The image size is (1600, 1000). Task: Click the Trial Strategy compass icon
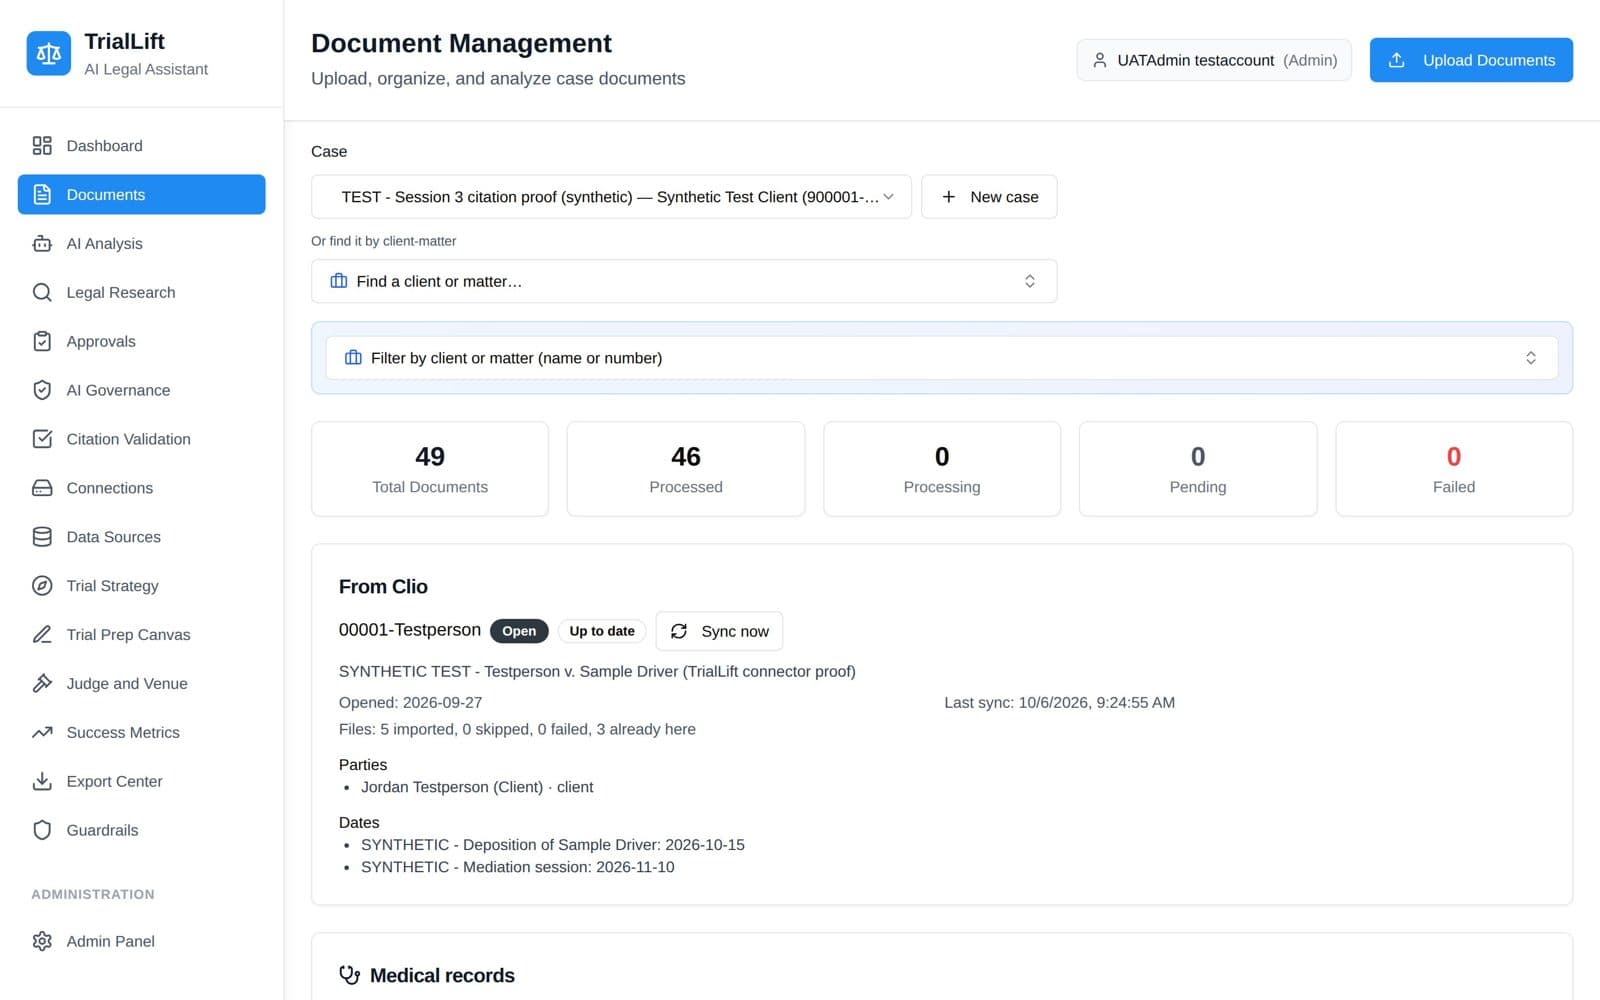(x=42, y=586)
